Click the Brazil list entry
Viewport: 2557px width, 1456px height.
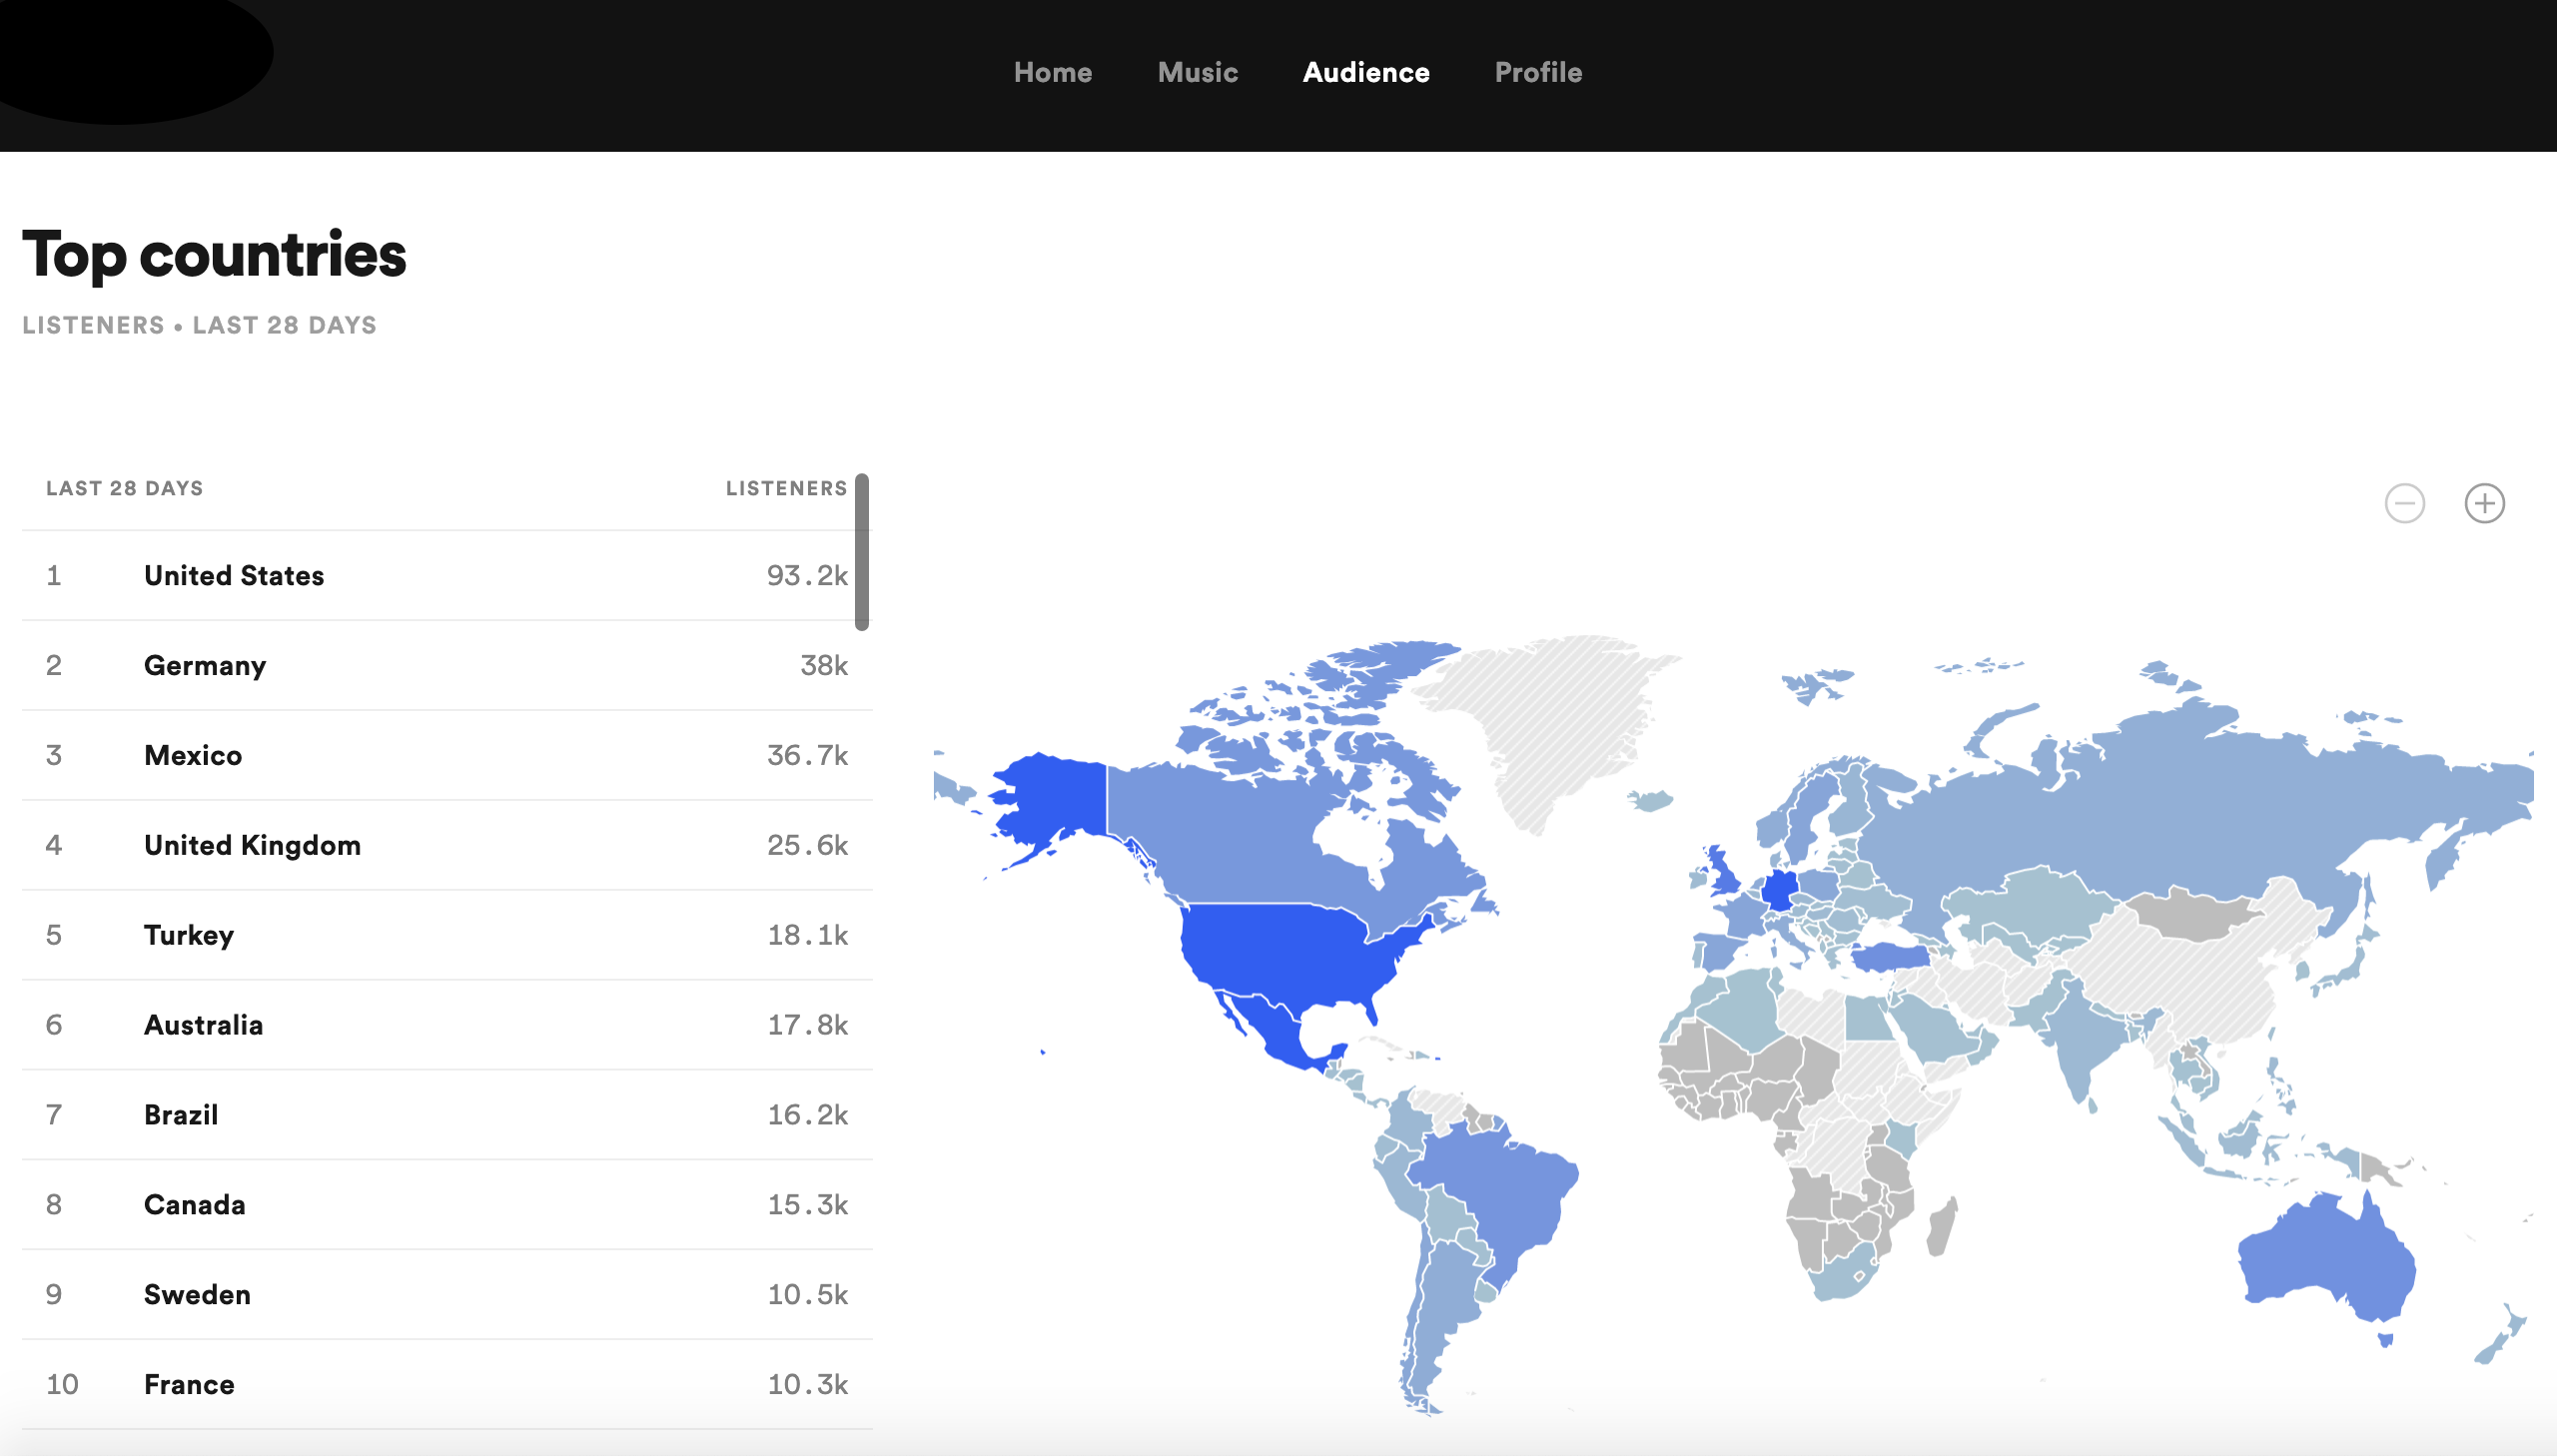[181, 1115]
